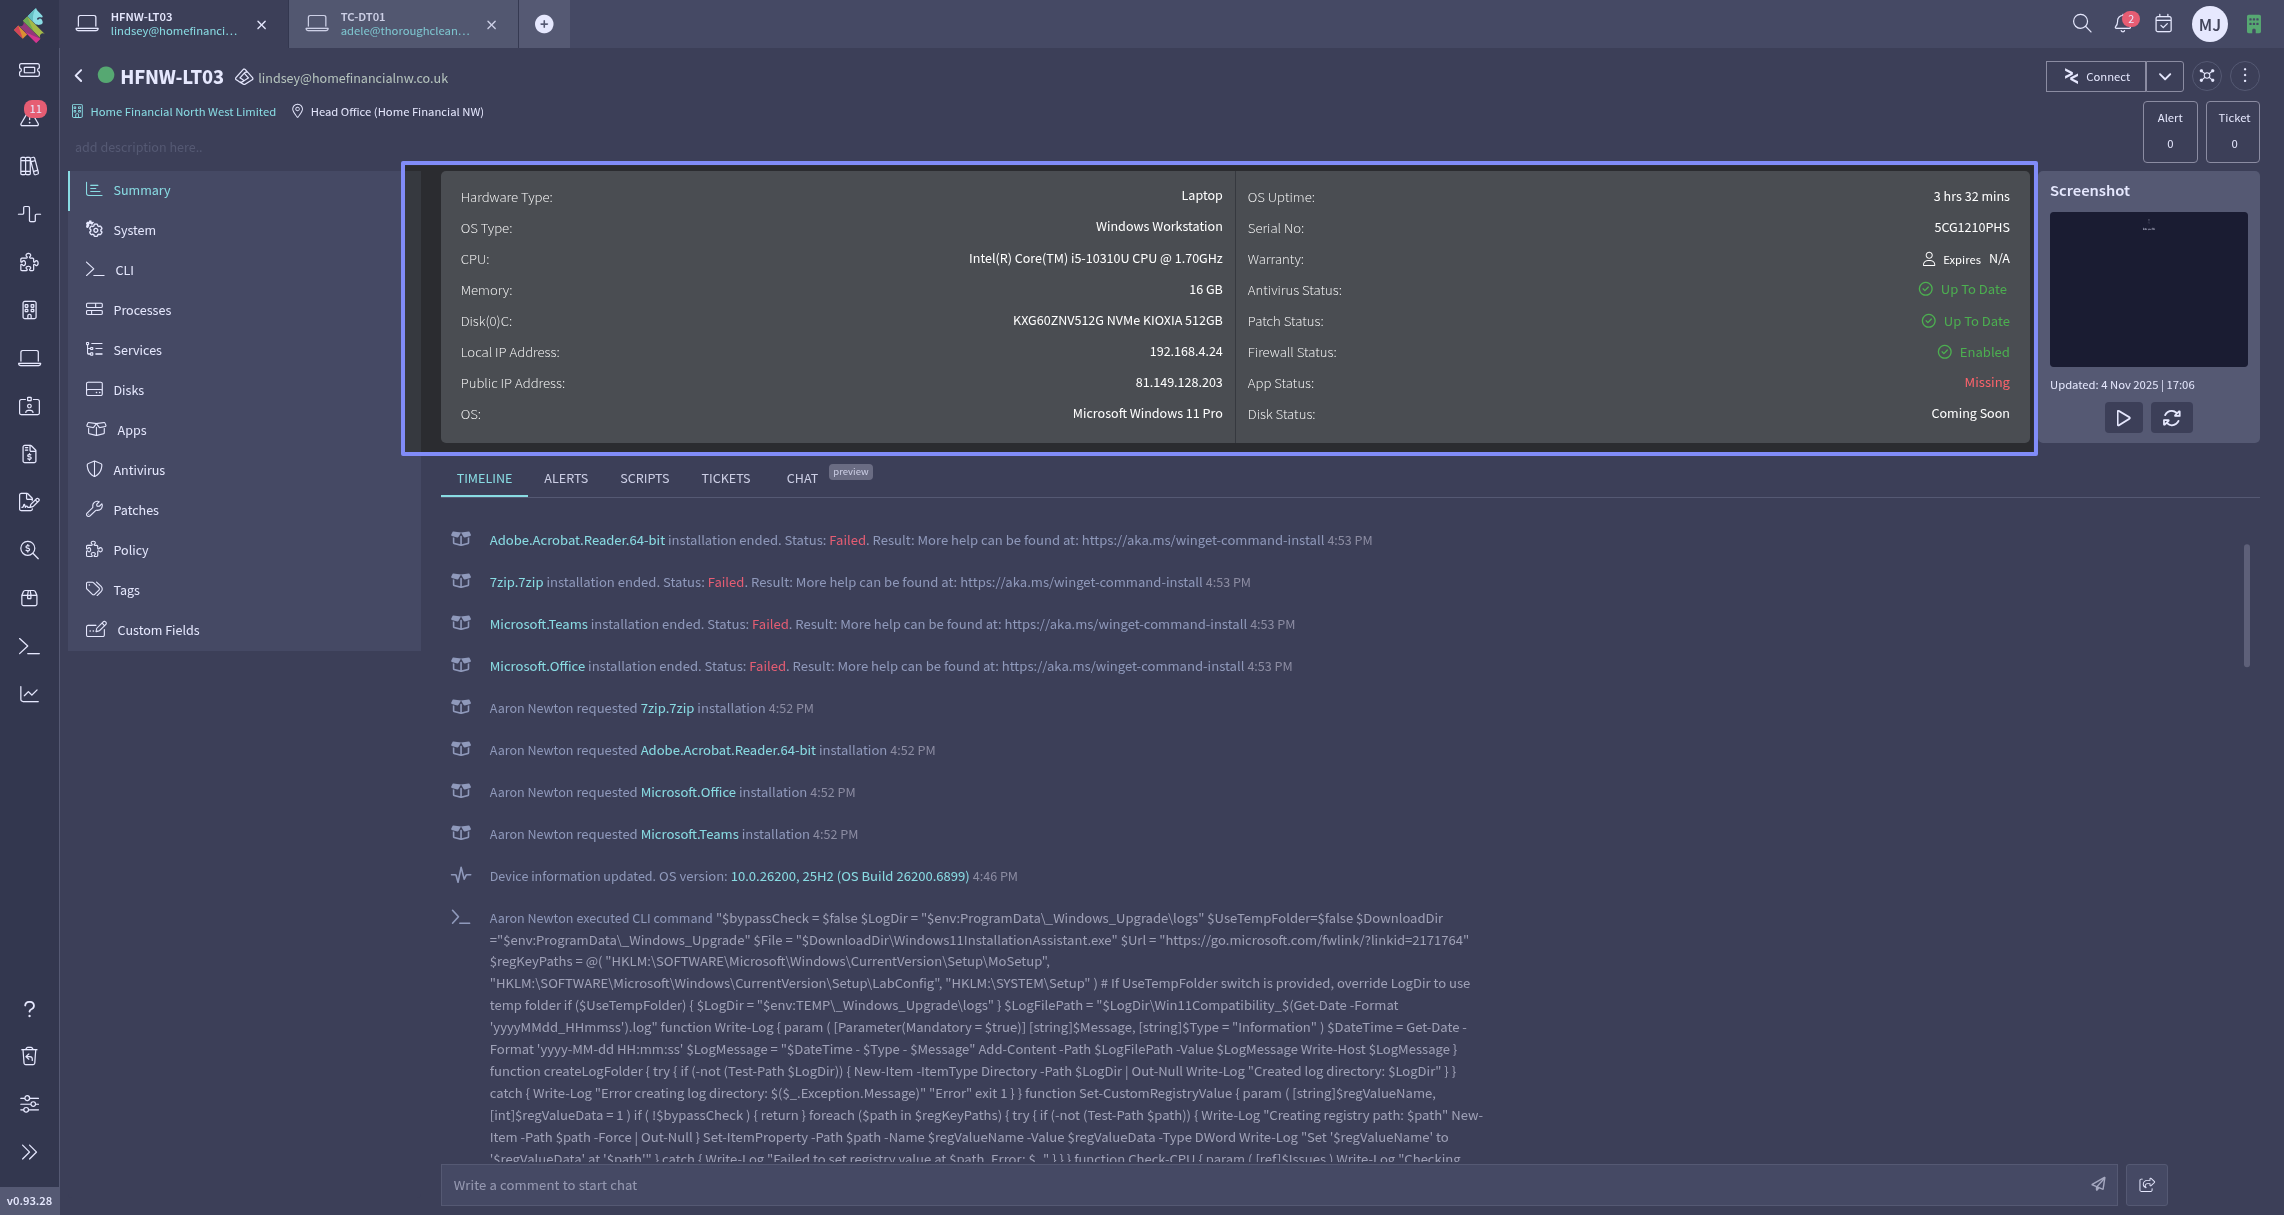Click the Connect button

[x=2096, y=76]
